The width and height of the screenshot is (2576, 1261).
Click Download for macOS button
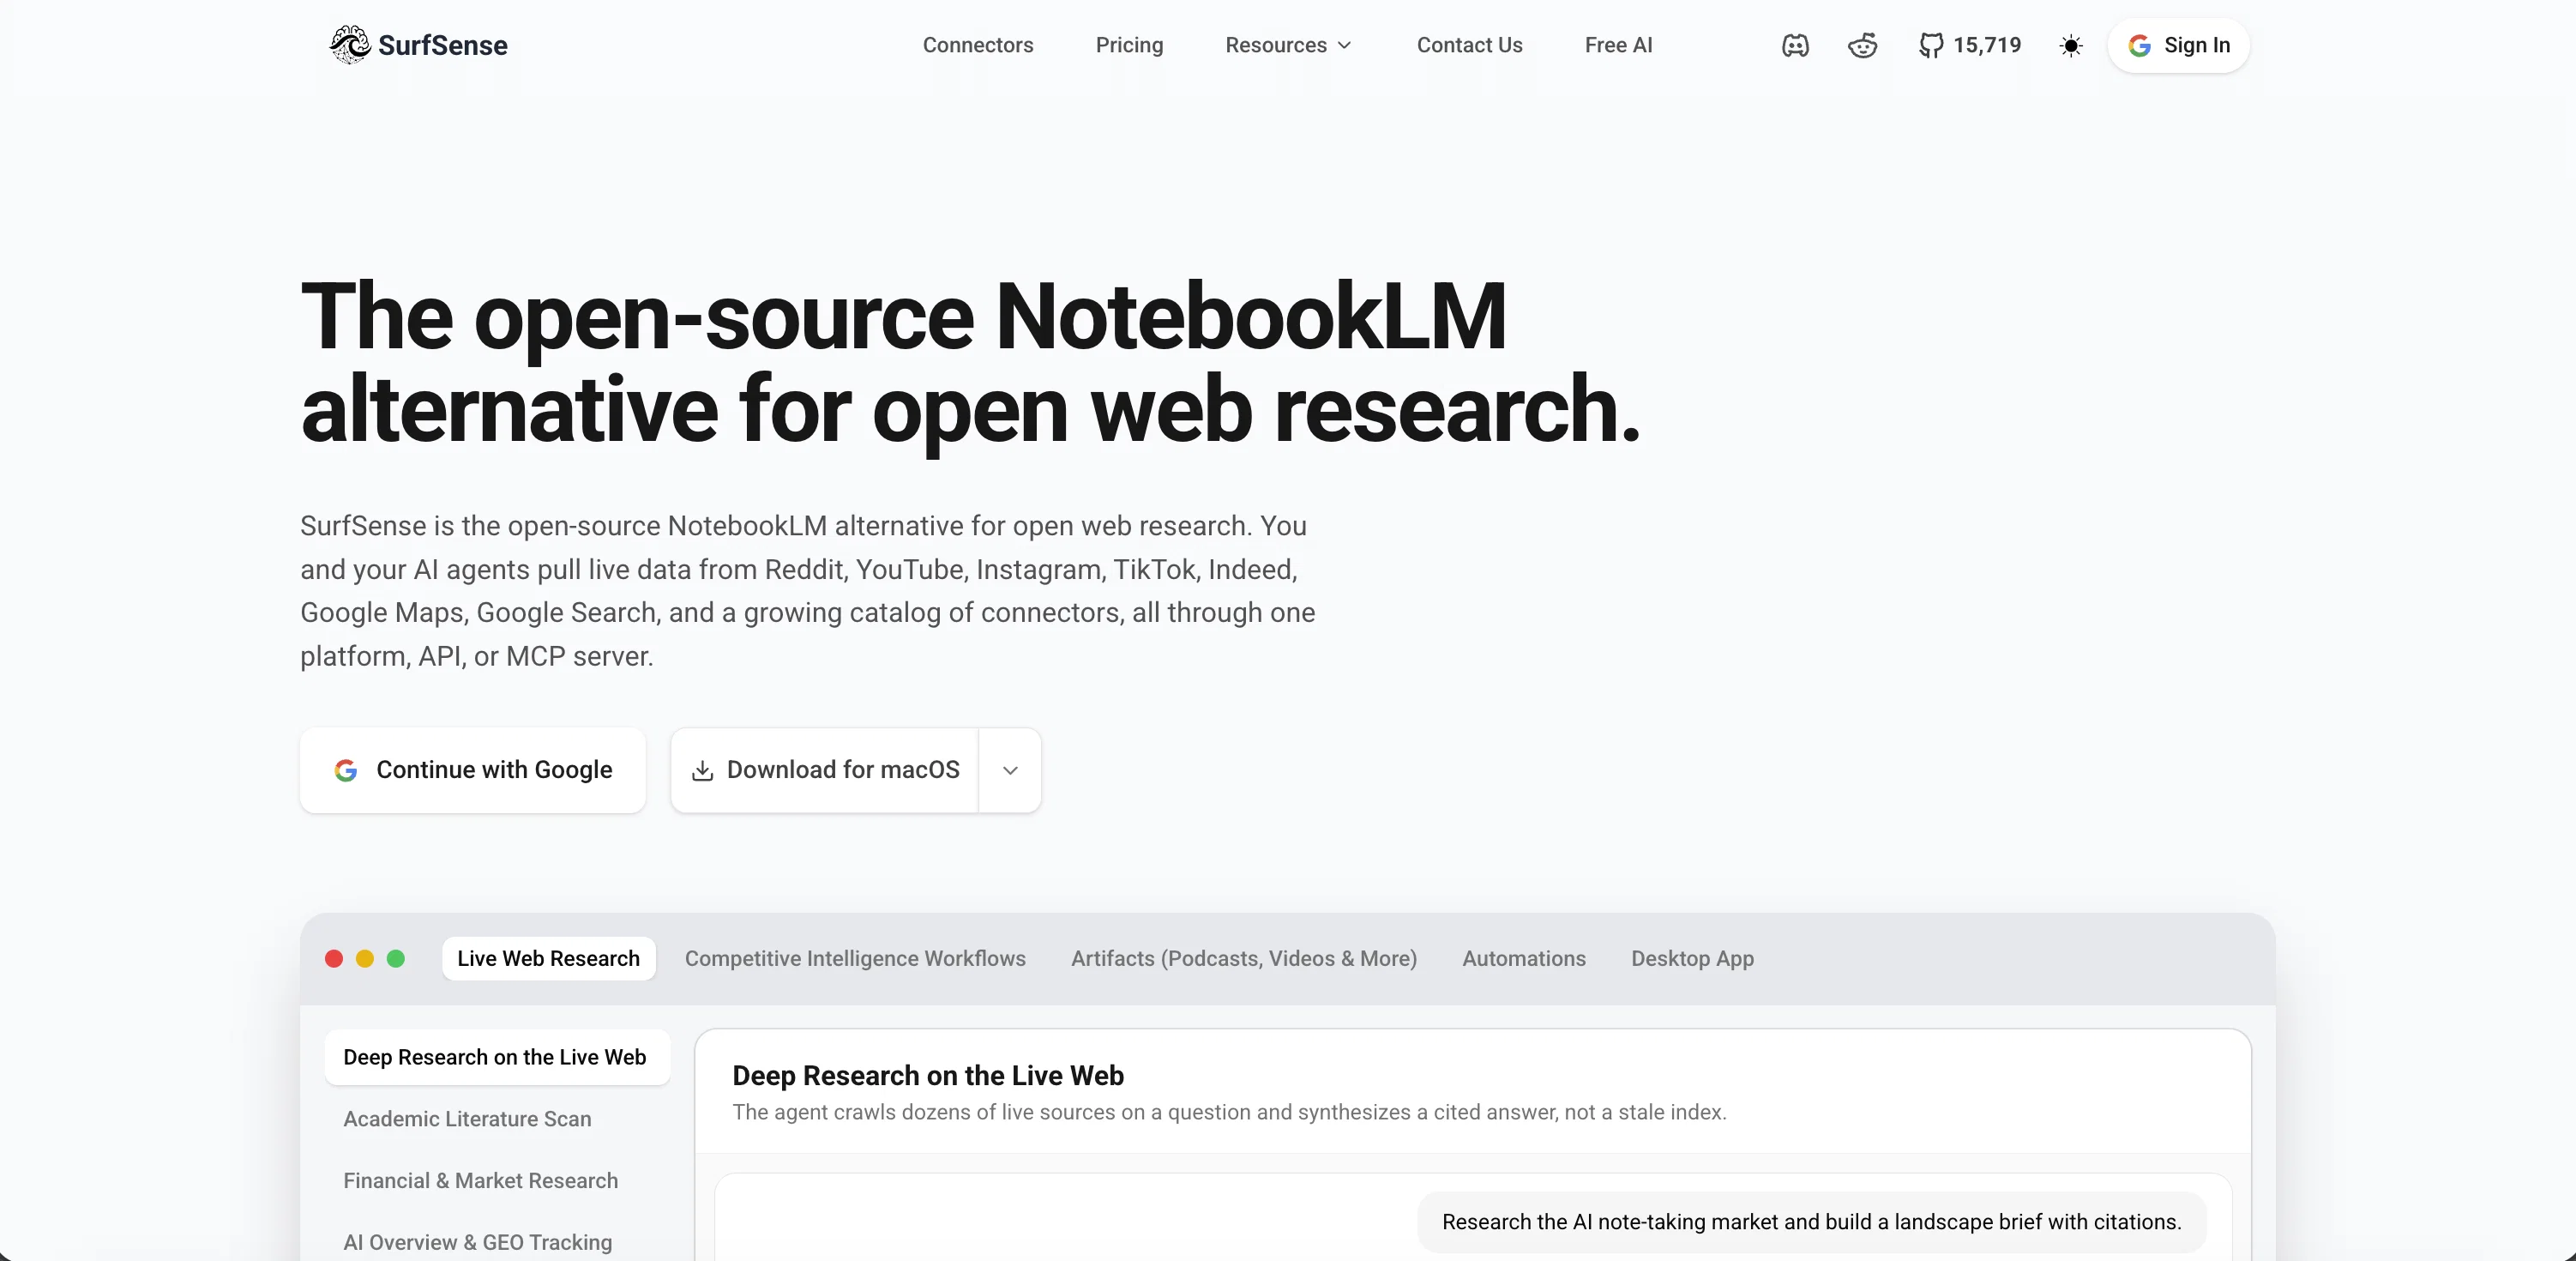tap(825, 770)
